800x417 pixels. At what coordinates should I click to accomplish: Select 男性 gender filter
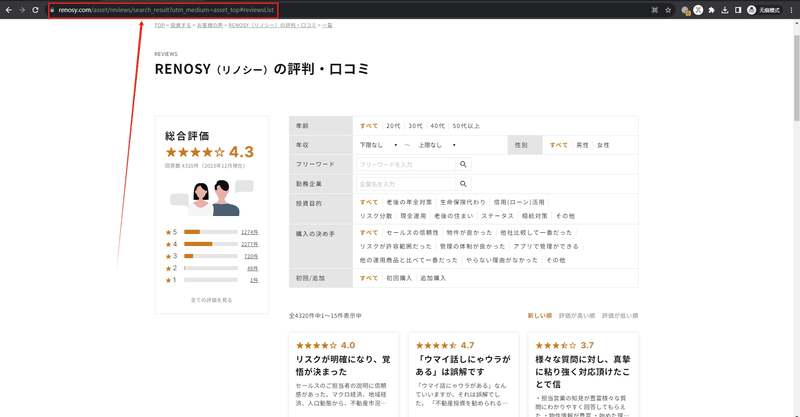coord(582,145)
